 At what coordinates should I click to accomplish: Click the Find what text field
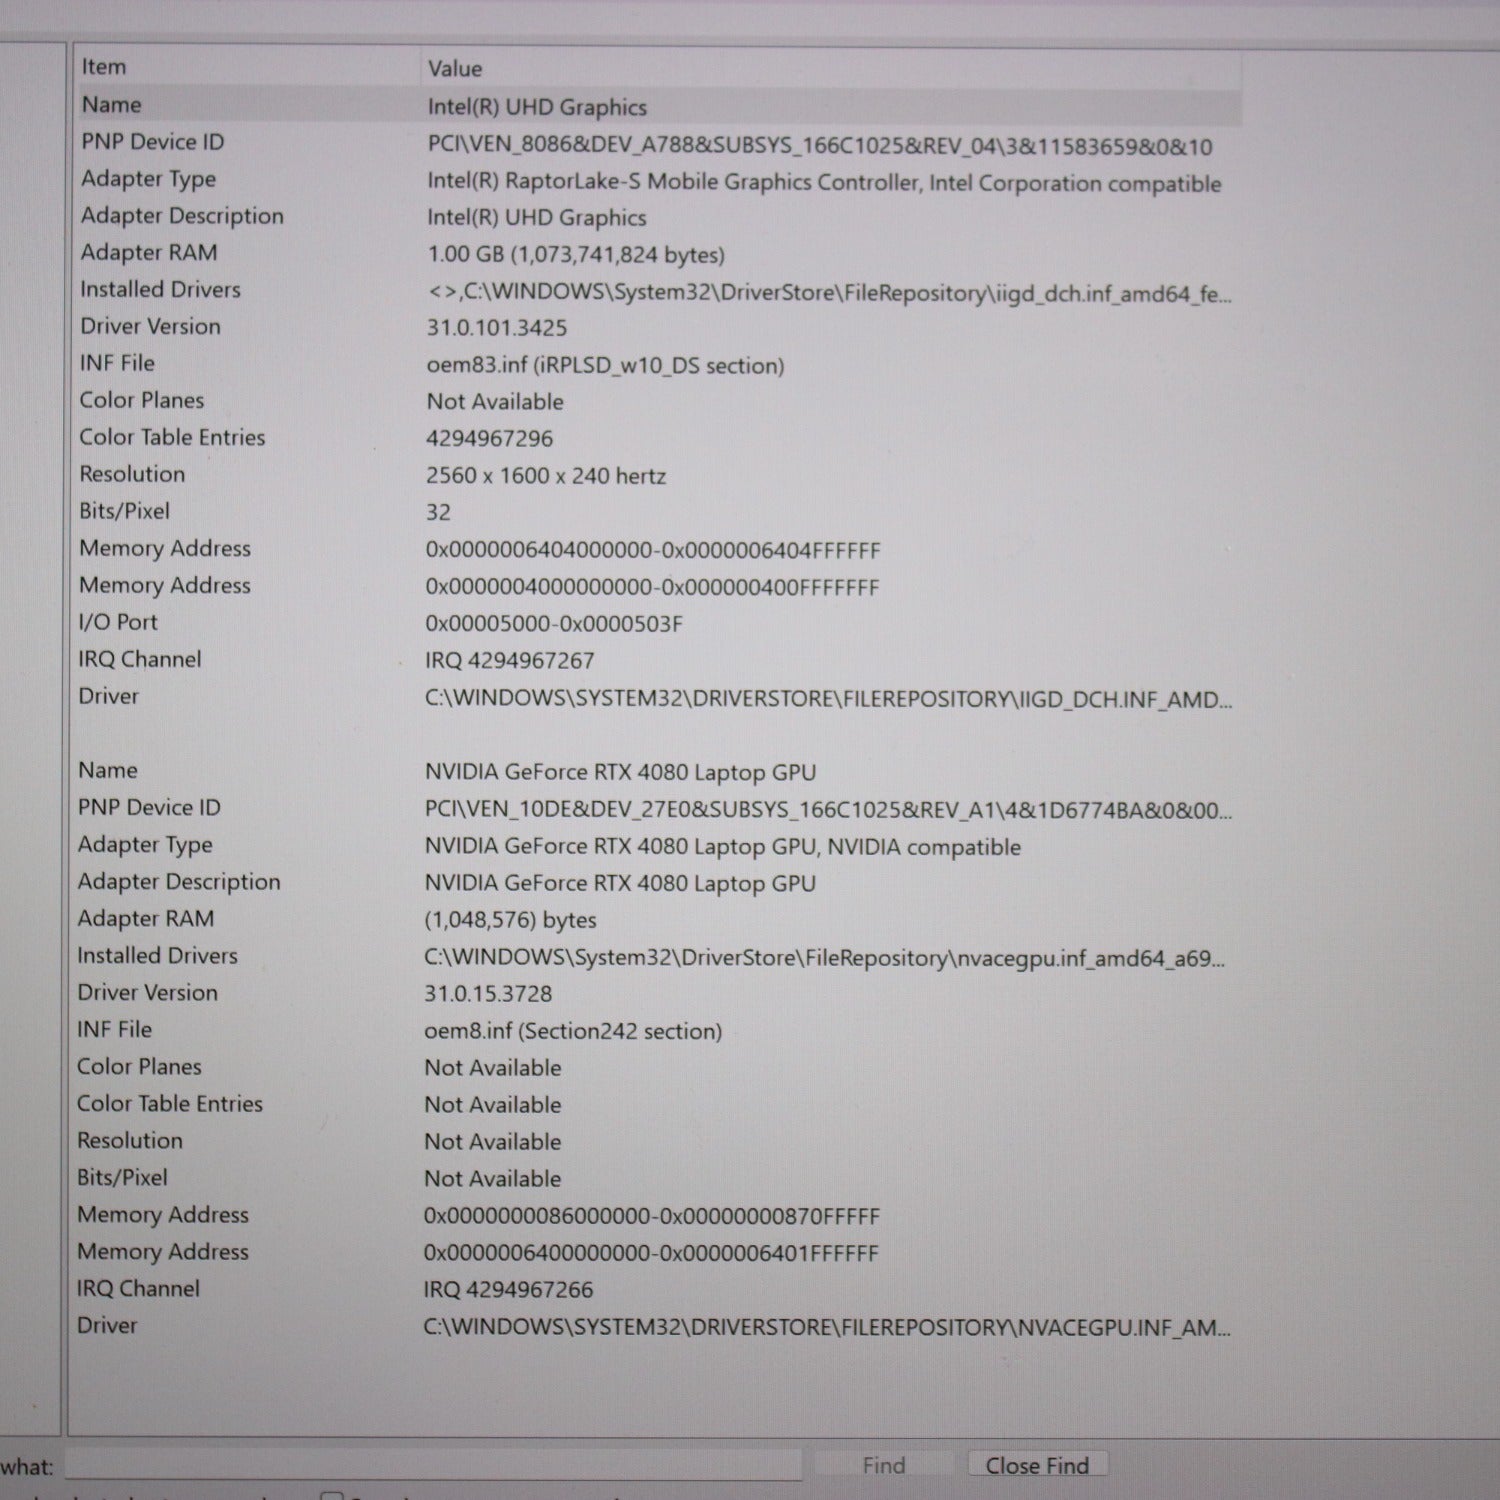(432, 1466)
